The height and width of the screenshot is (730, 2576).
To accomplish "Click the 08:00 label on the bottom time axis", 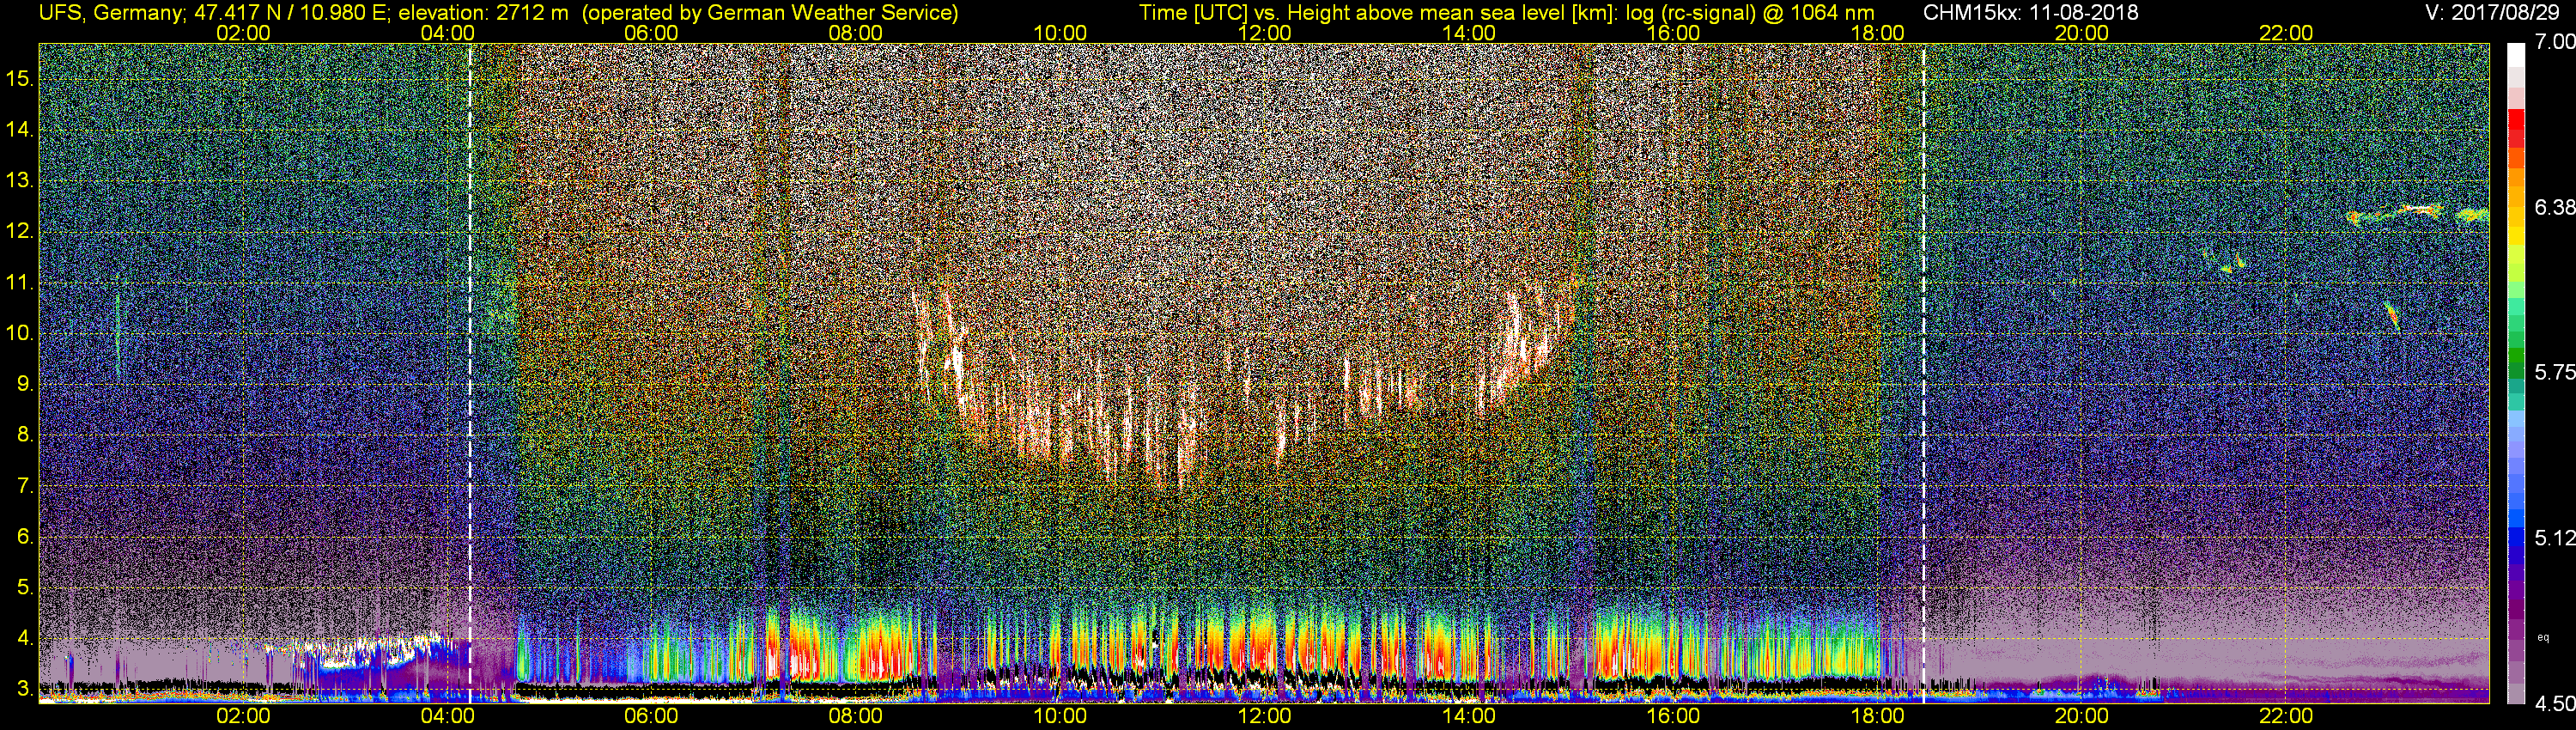I will tap(856, 716).
